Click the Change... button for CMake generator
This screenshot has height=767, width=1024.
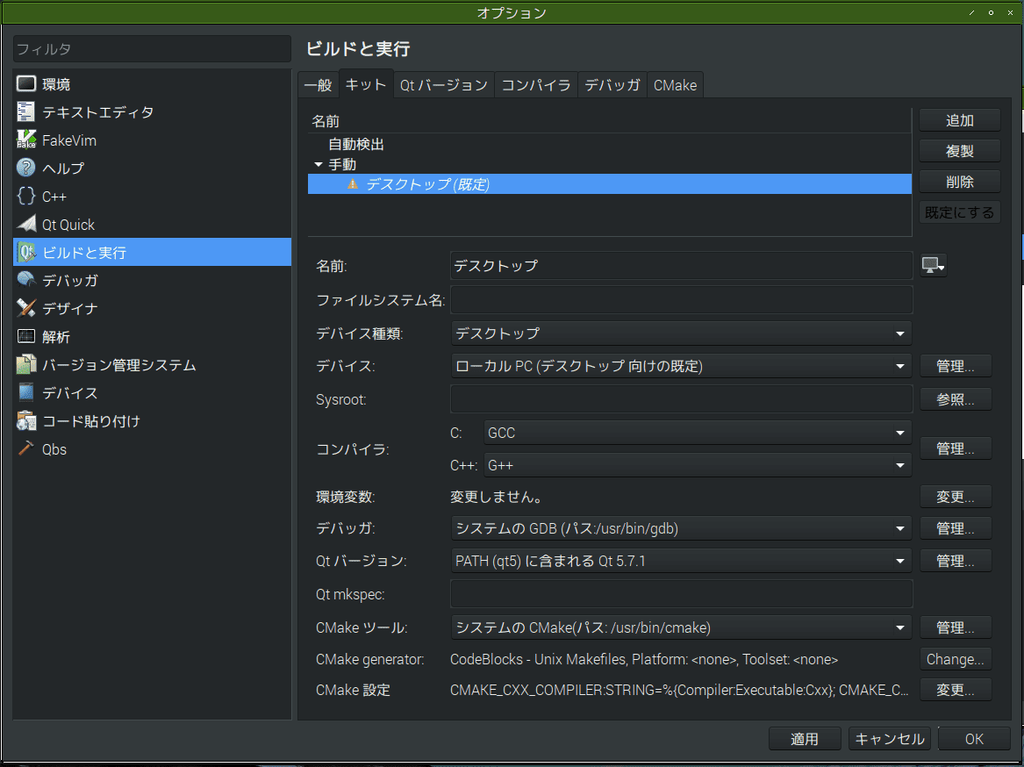tap(955, 659)
